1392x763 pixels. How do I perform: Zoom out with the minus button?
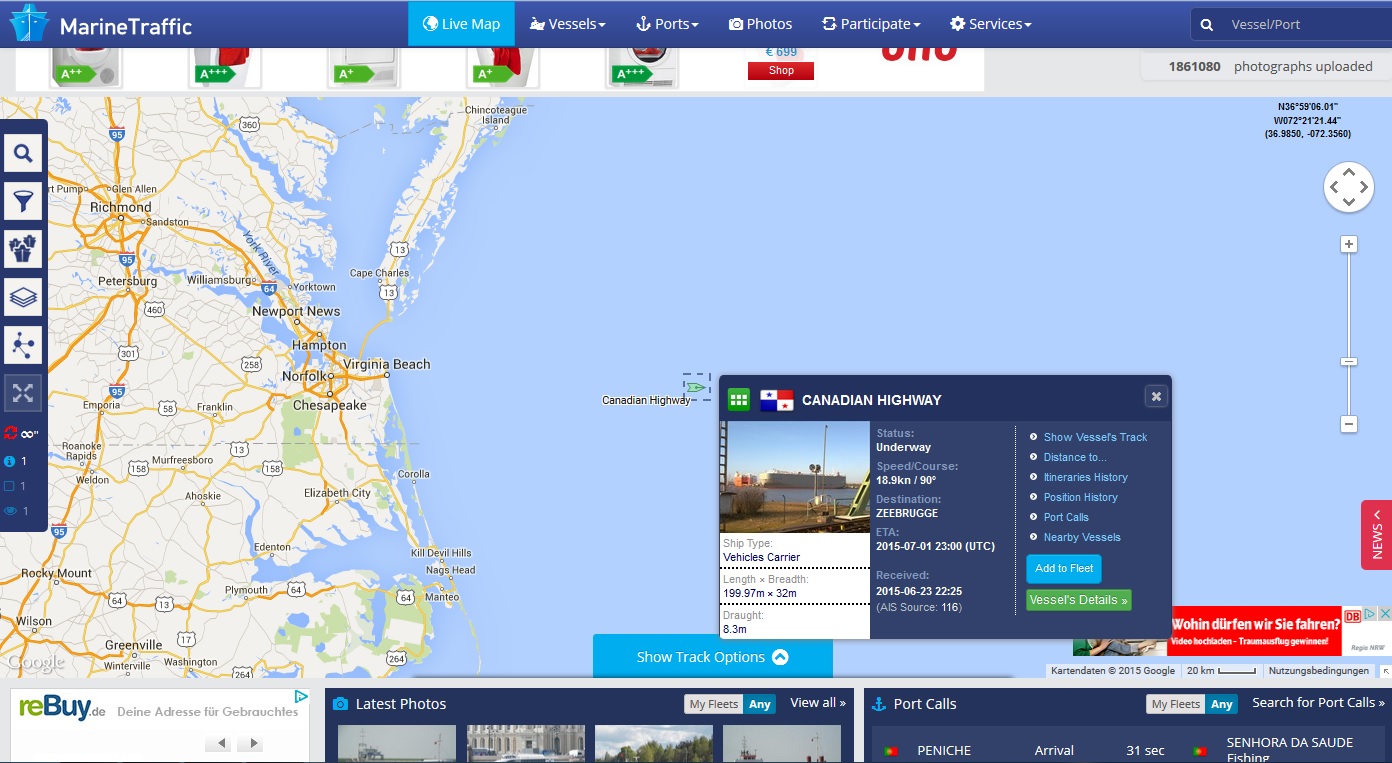[1349, 424]
